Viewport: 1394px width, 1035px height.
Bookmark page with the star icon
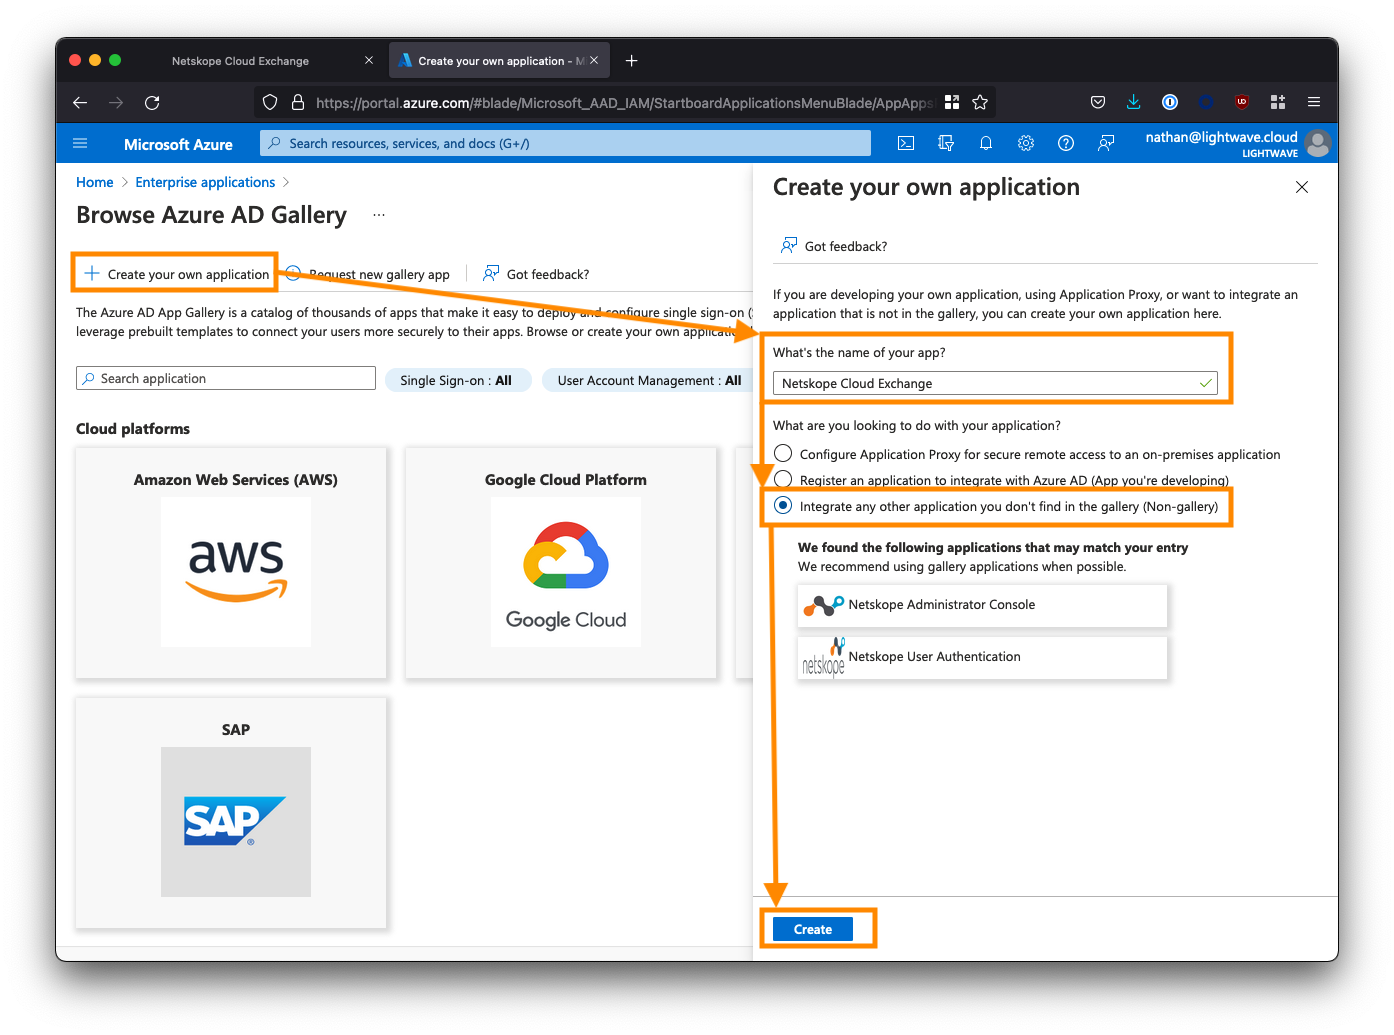coord(980,102)
